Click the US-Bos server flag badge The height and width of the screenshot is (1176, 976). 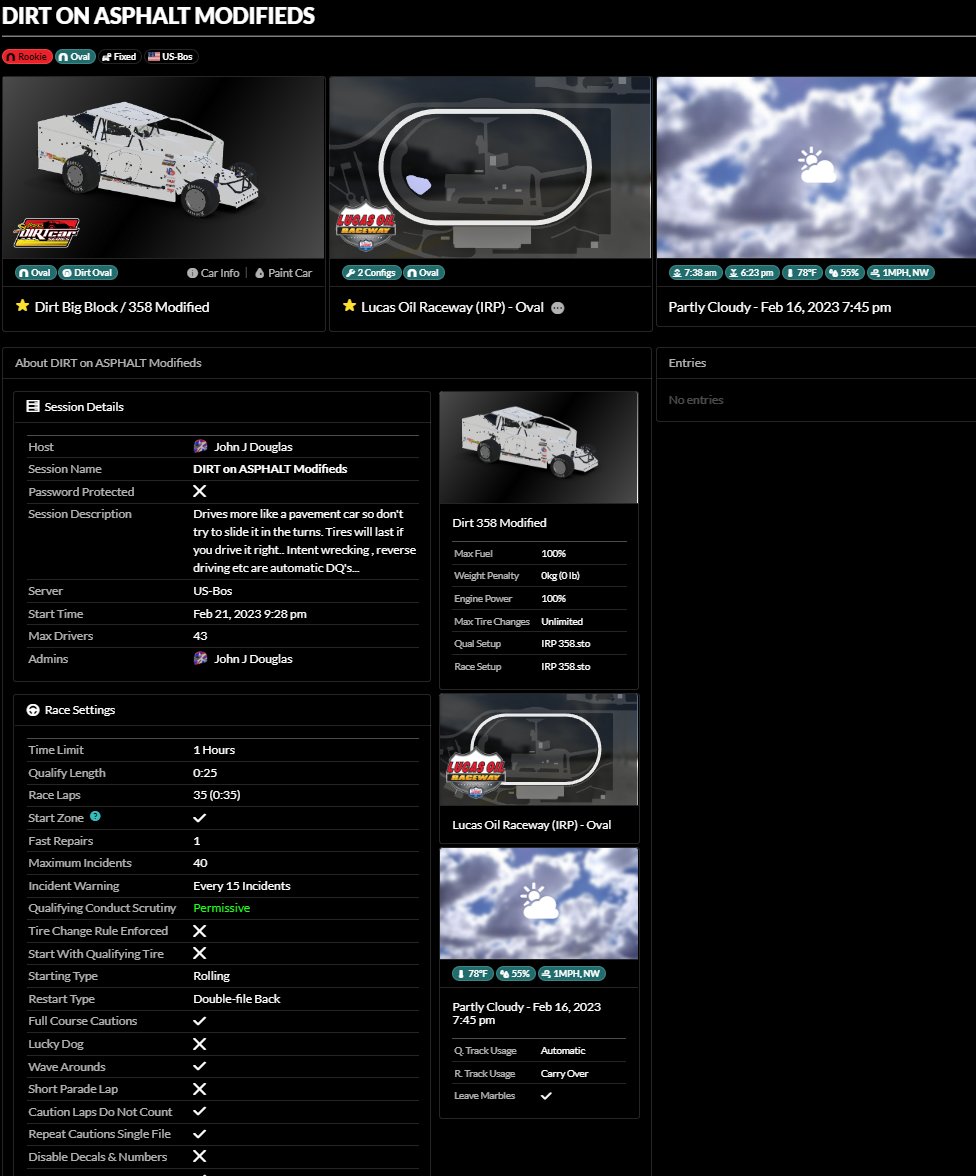170,57
